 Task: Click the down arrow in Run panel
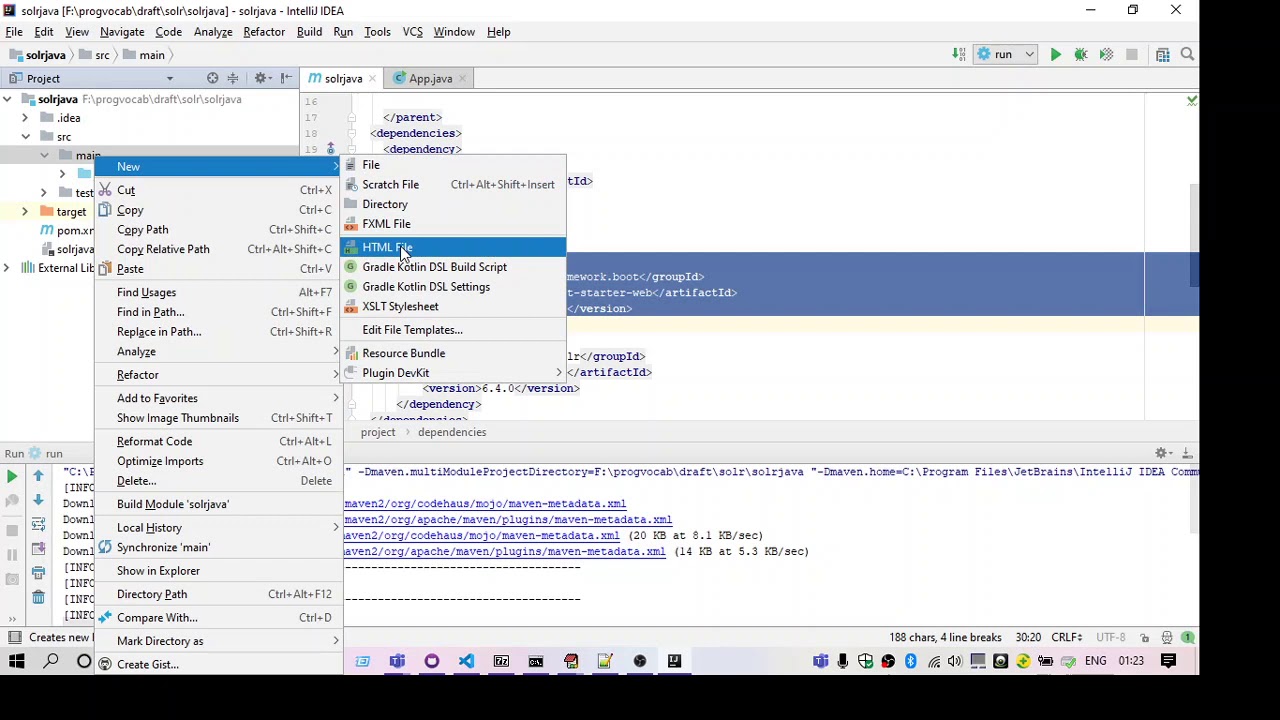38,500
